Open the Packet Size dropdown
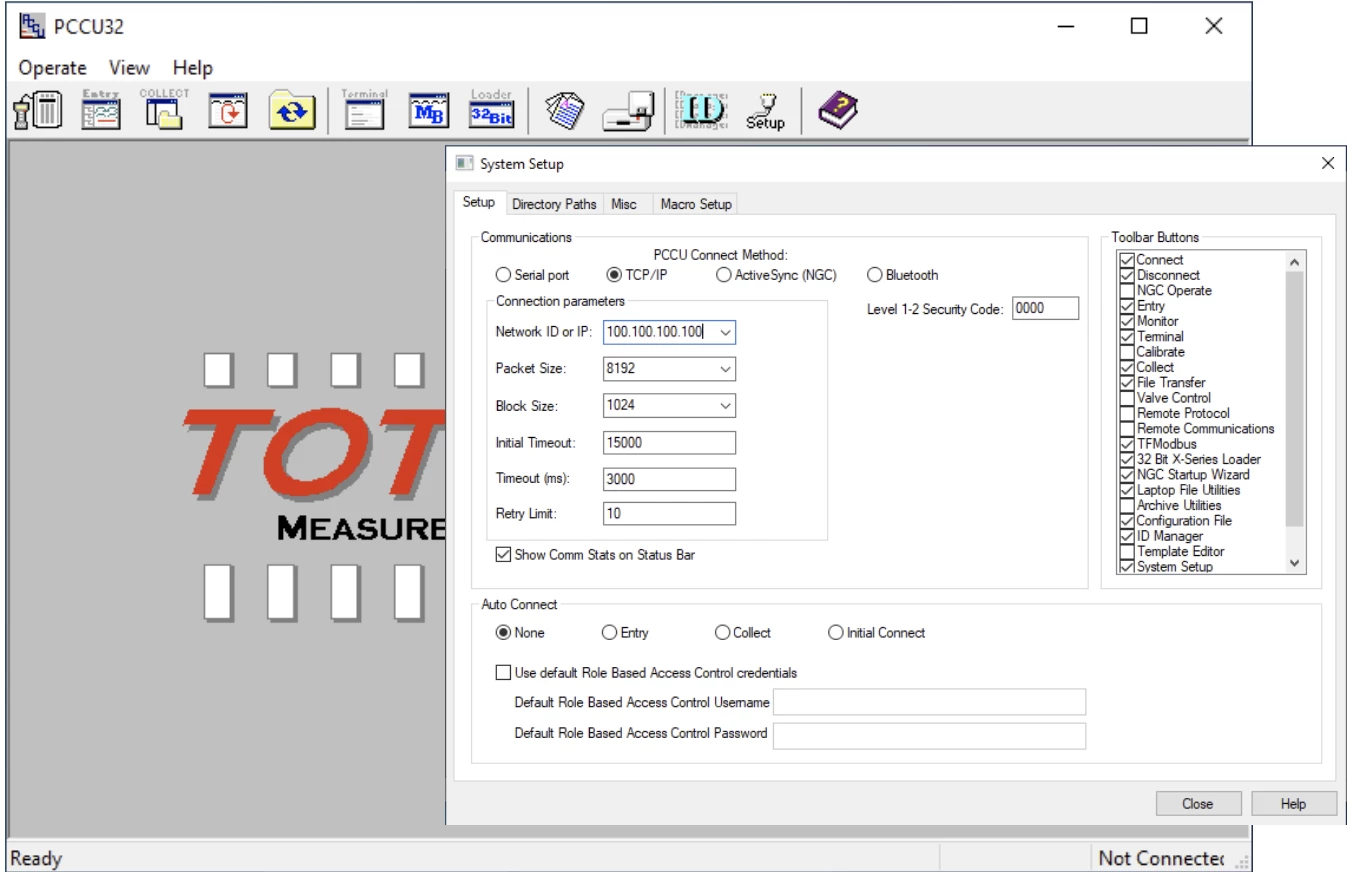 click(725, 369)
